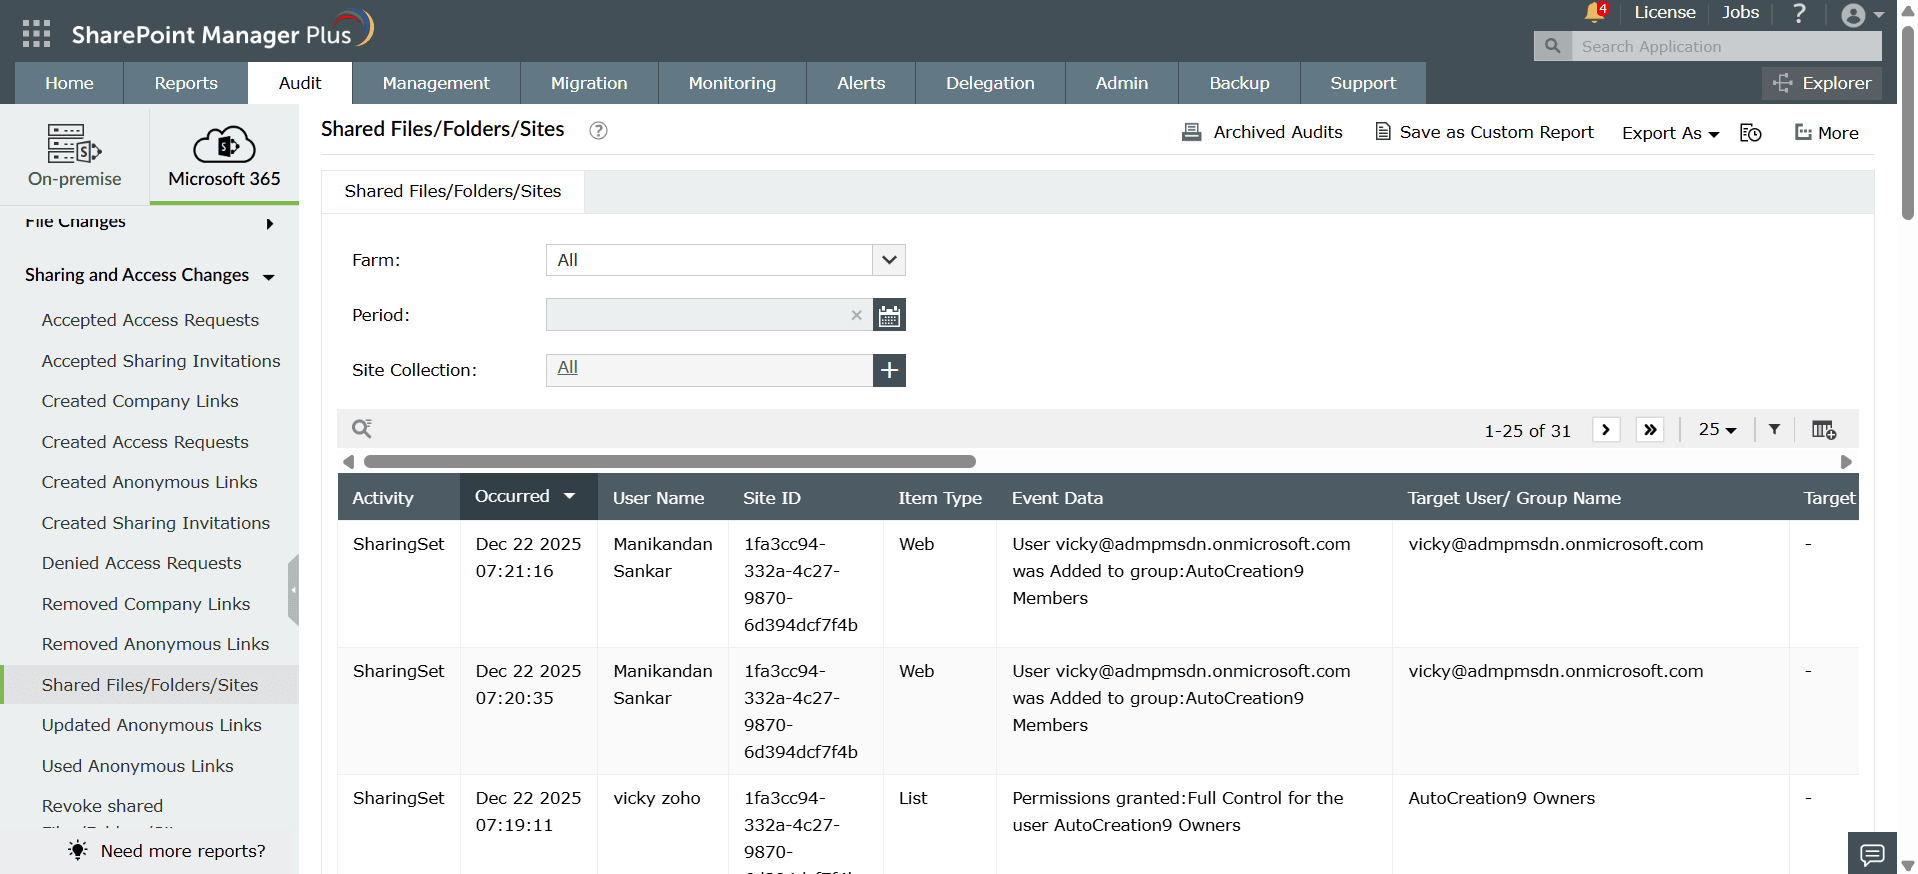Open the Period calendar picker

pos(889,315)
